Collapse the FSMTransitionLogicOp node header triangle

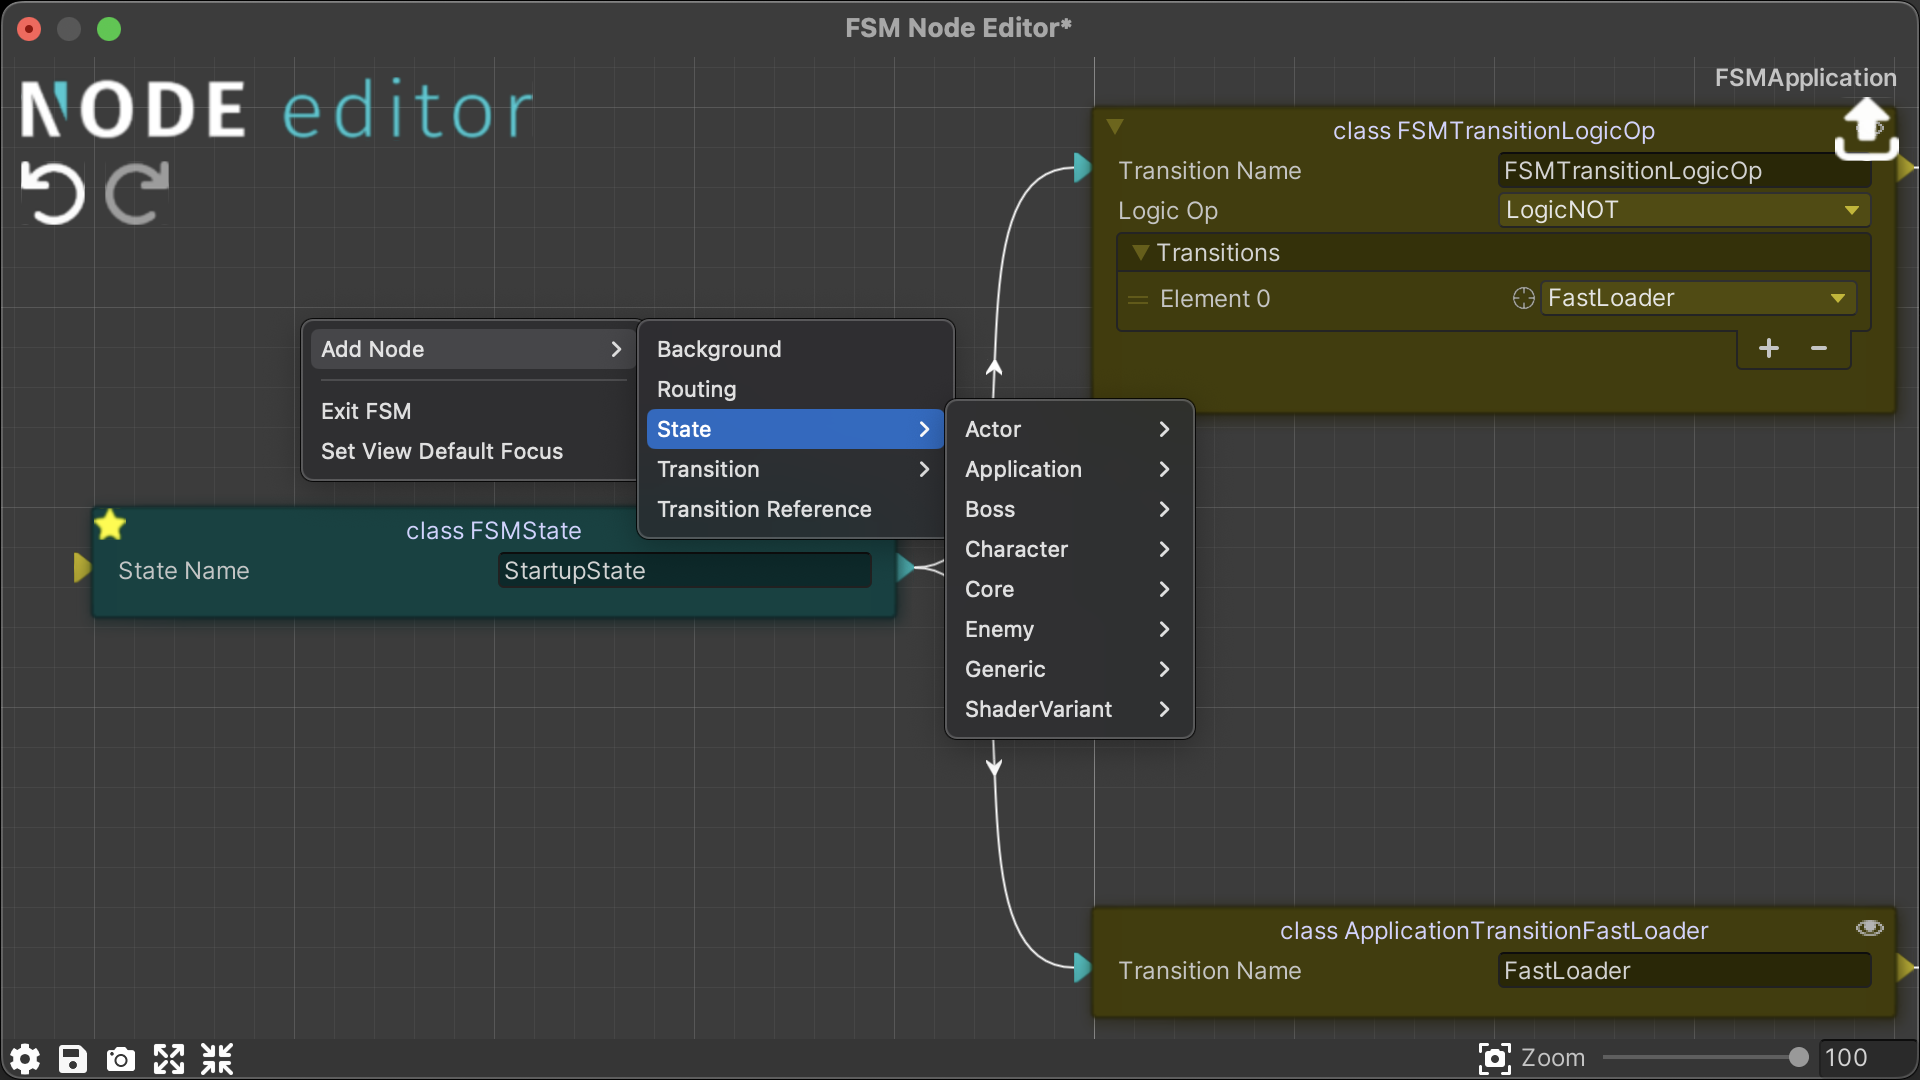pyautogui.click(x=1117, y=126)
